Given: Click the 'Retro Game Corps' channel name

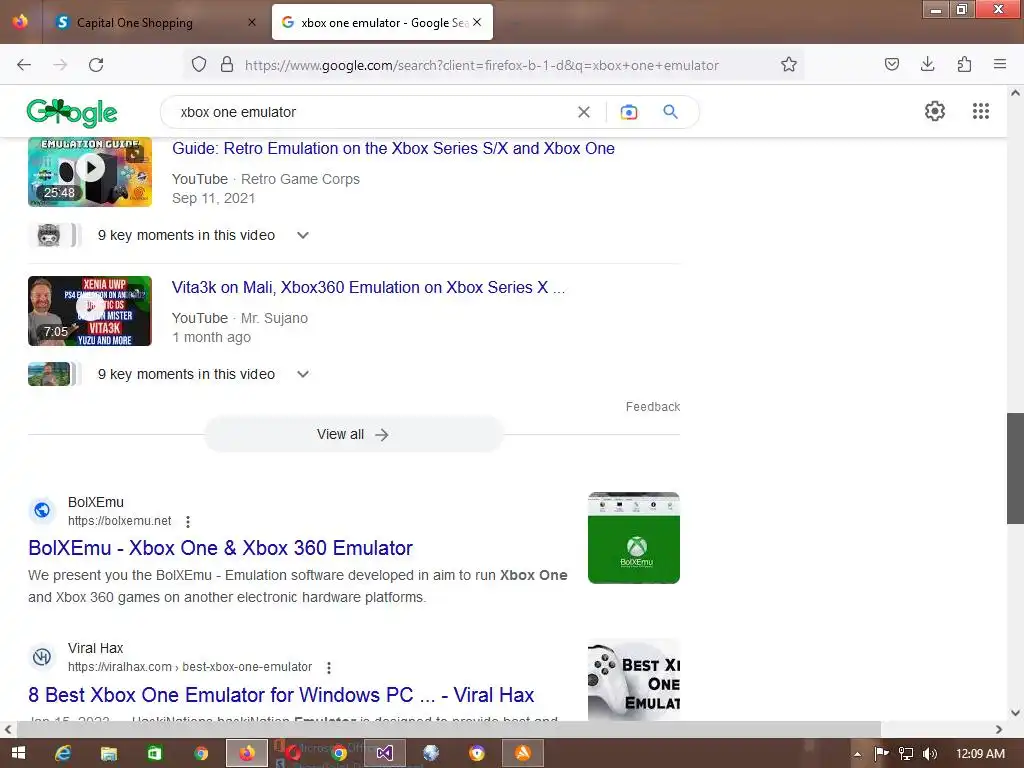Looking at the screenshot, I should click(x=300, y=179).
